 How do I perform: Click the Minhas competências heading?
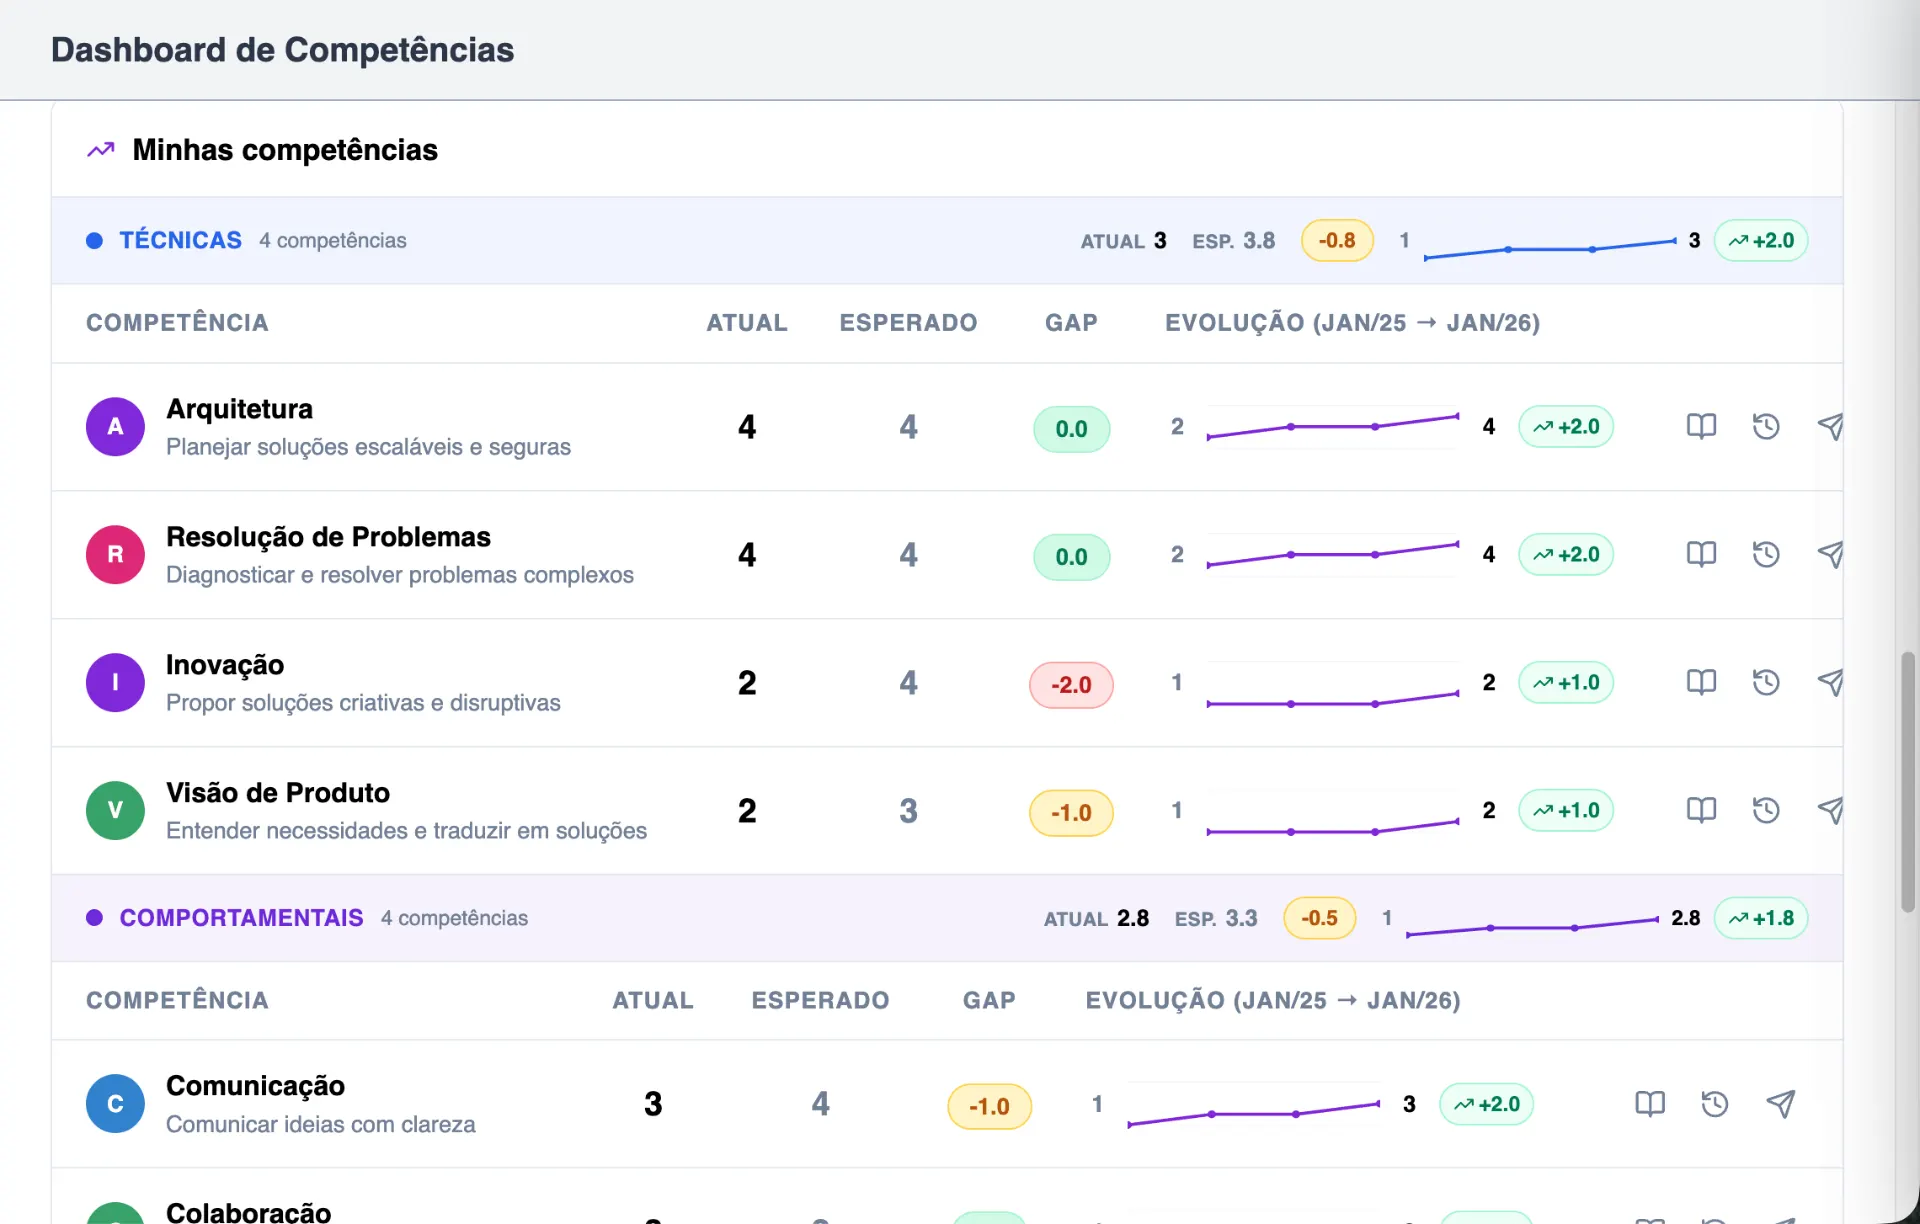click(x=285, y=150)
